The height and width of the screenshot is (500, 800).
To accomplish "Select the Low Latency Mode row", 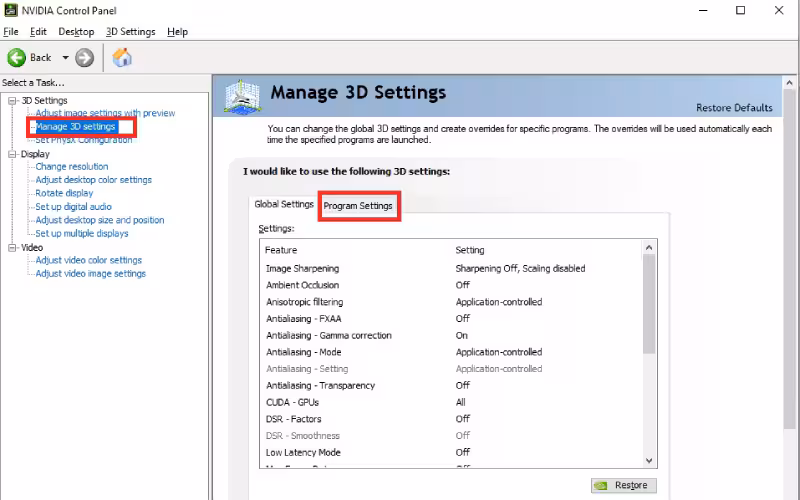I will [x=451, y=453].
